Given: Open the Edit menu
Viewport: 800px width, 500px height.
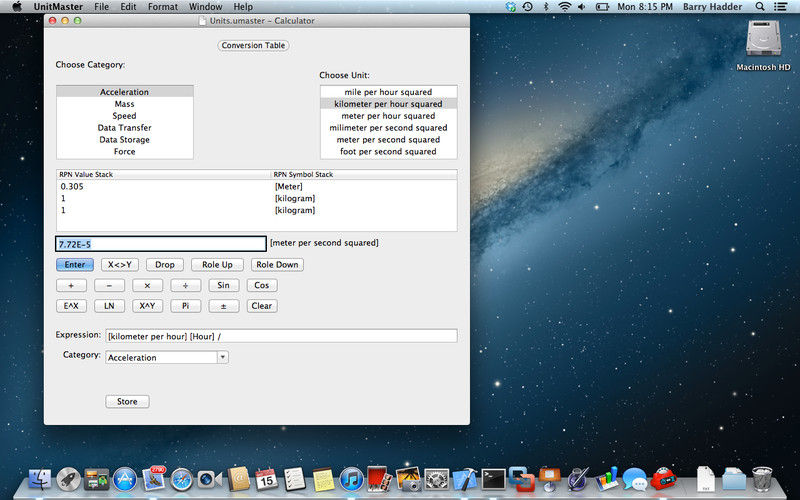Looking at the screenshot, I should [128, 7].
